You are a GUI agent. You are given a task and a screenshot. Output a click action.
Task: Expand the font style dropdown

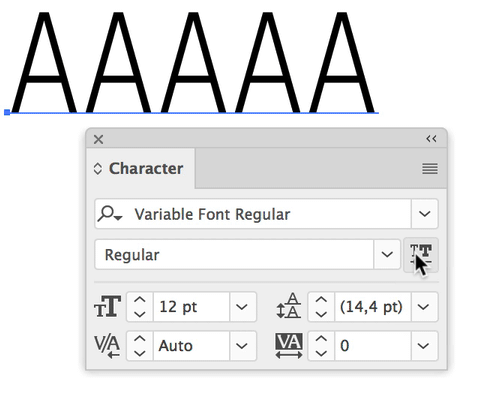[387, 254]
